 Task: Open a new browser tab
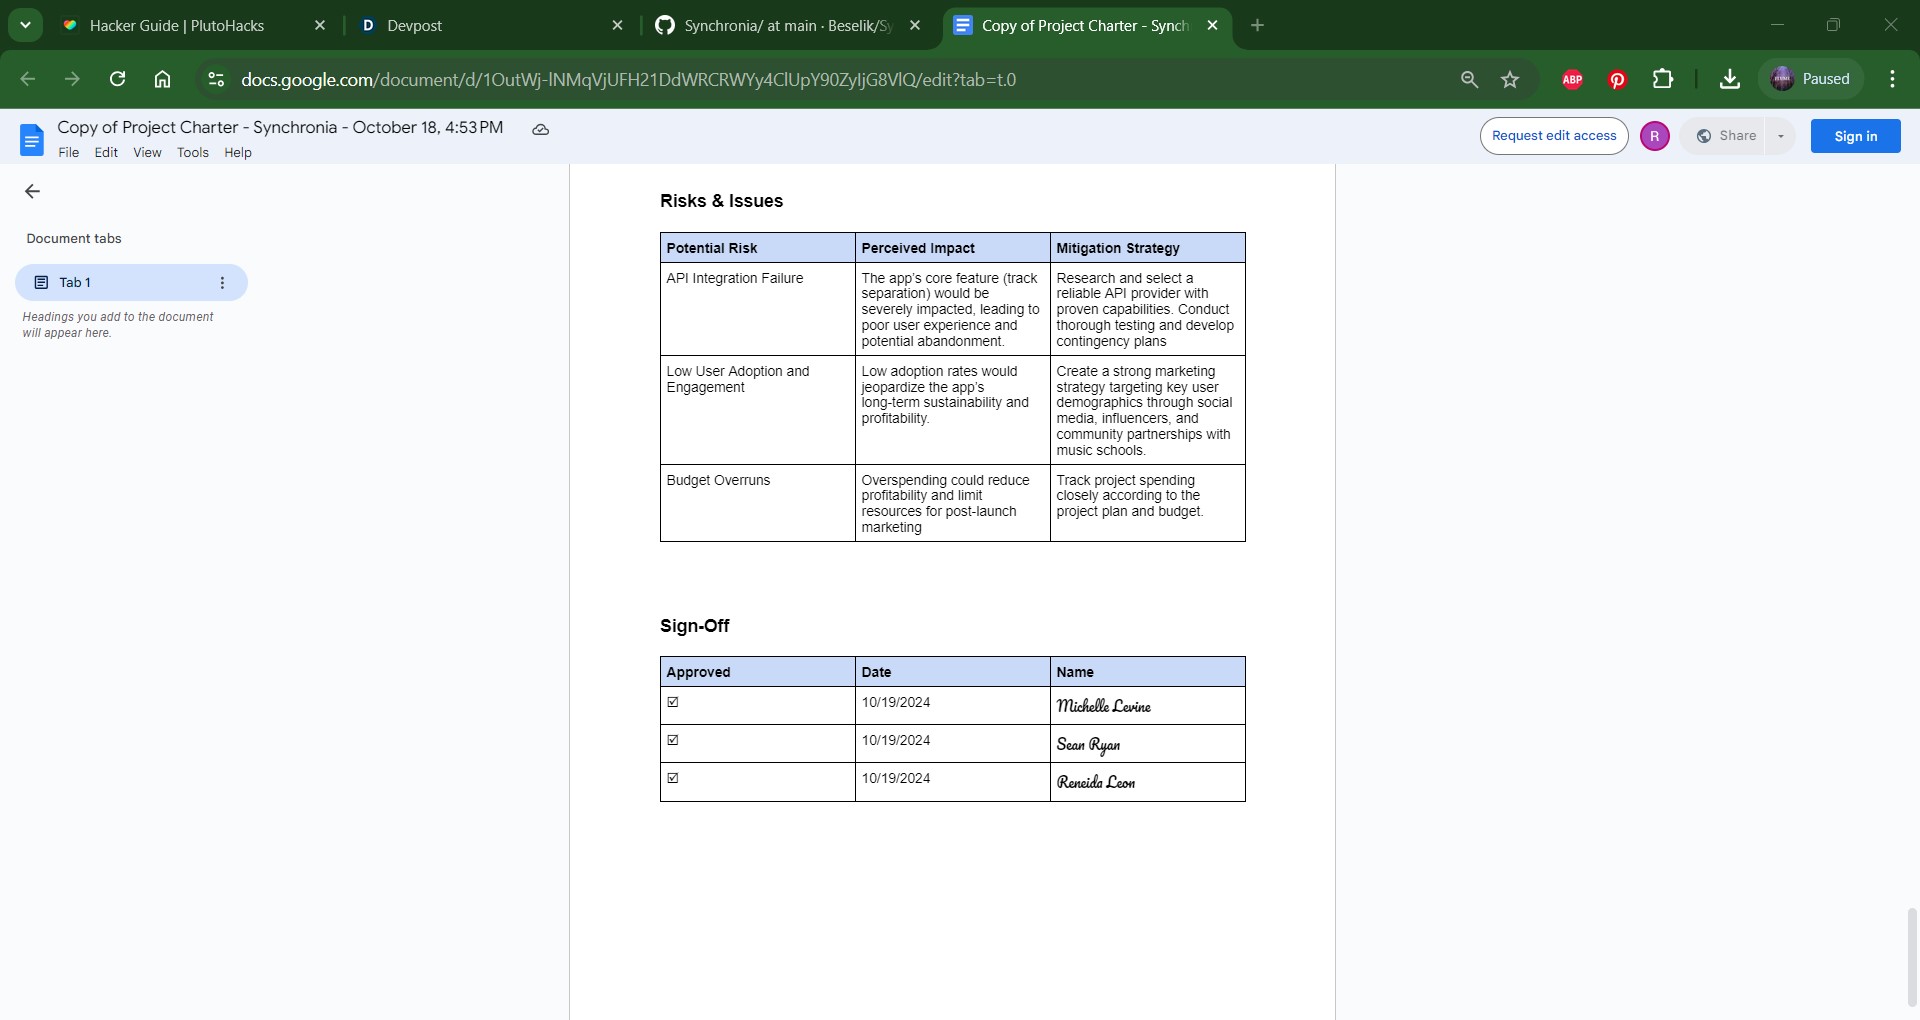[x=1257, y=26]
